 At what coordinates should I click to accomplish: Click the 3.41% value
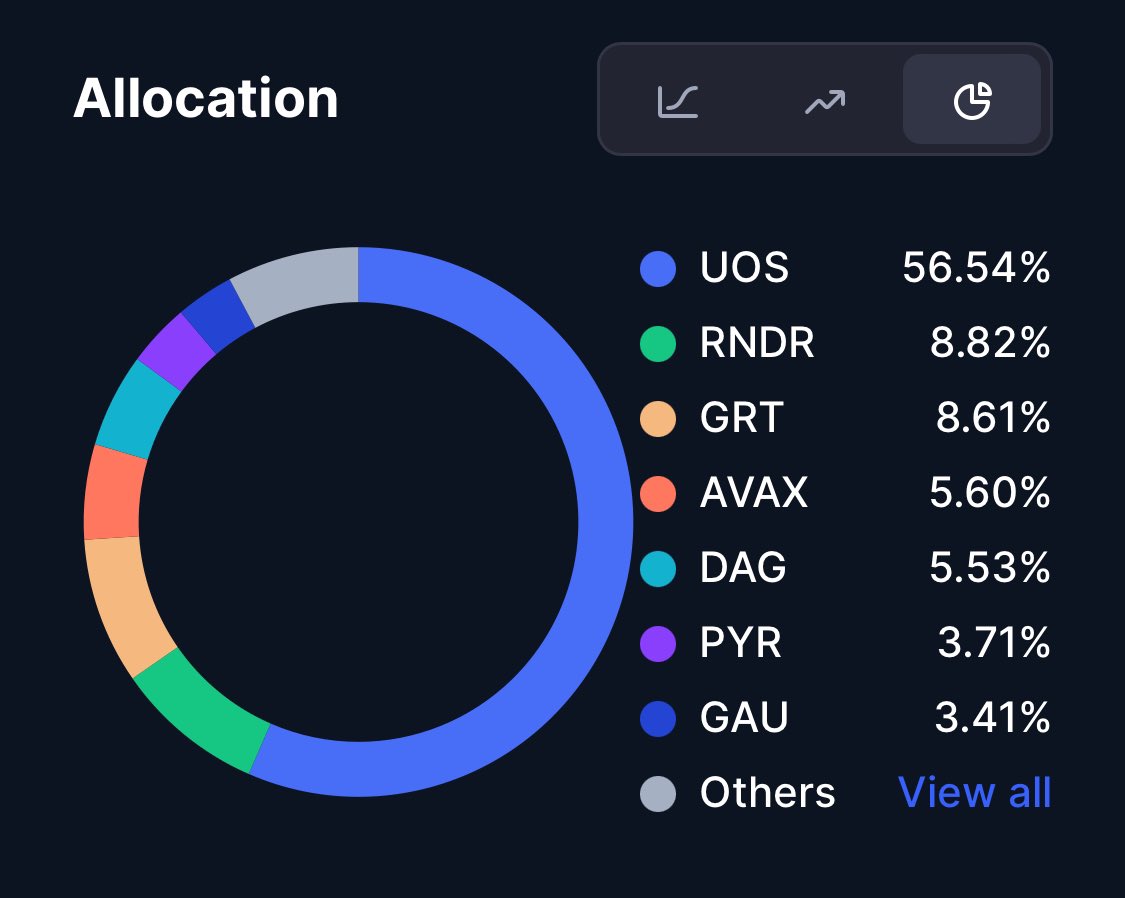coord(992,717)
